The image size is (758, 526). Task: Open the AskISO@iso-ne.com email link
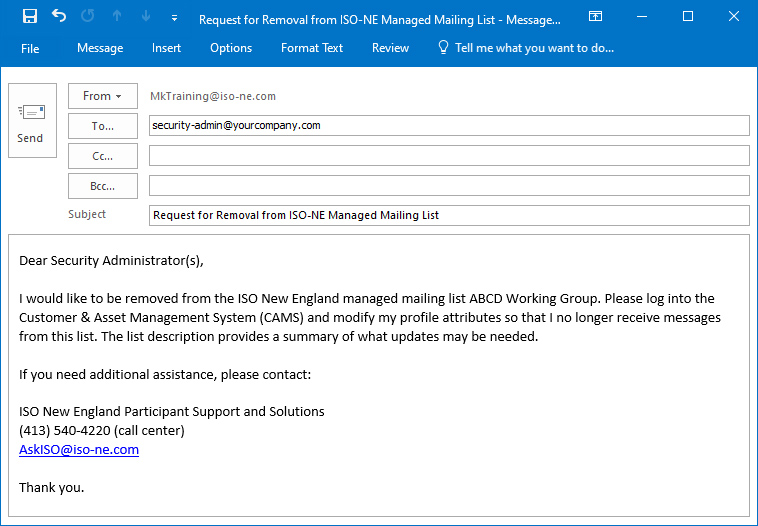click(x=79, y=450)
